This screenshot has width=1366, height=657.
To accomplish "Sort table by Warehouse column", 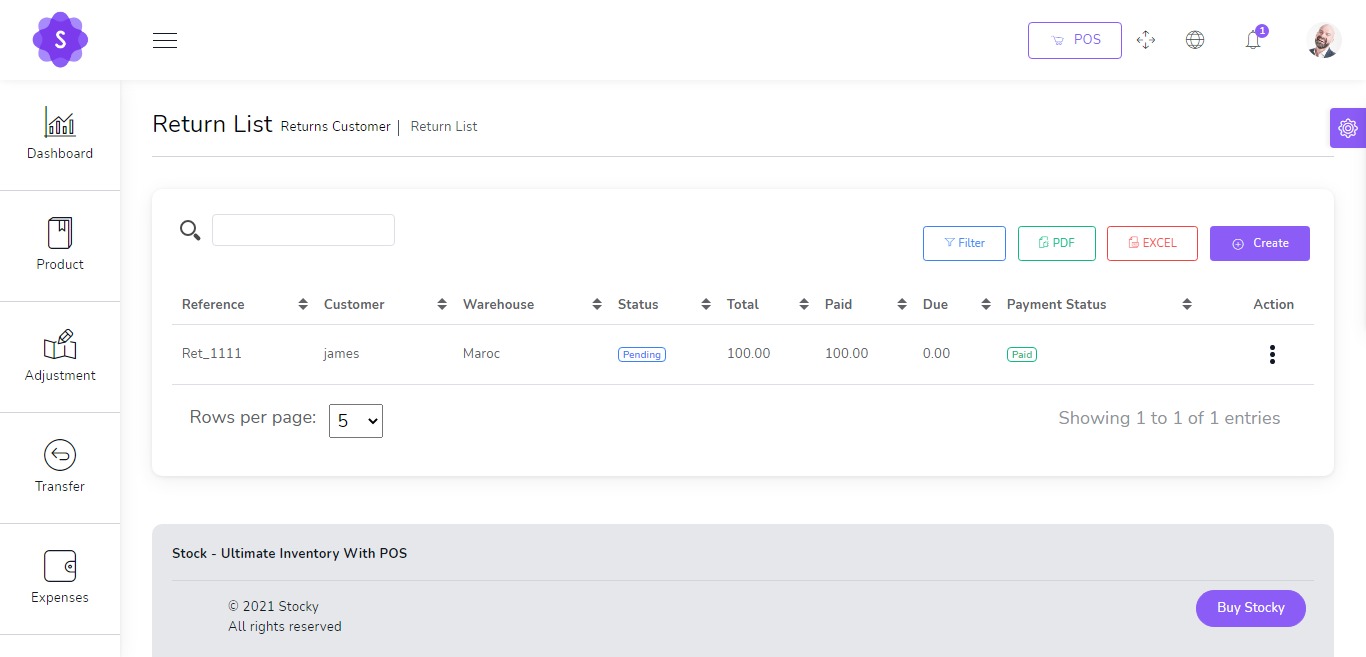I will (x=532, y=304).
